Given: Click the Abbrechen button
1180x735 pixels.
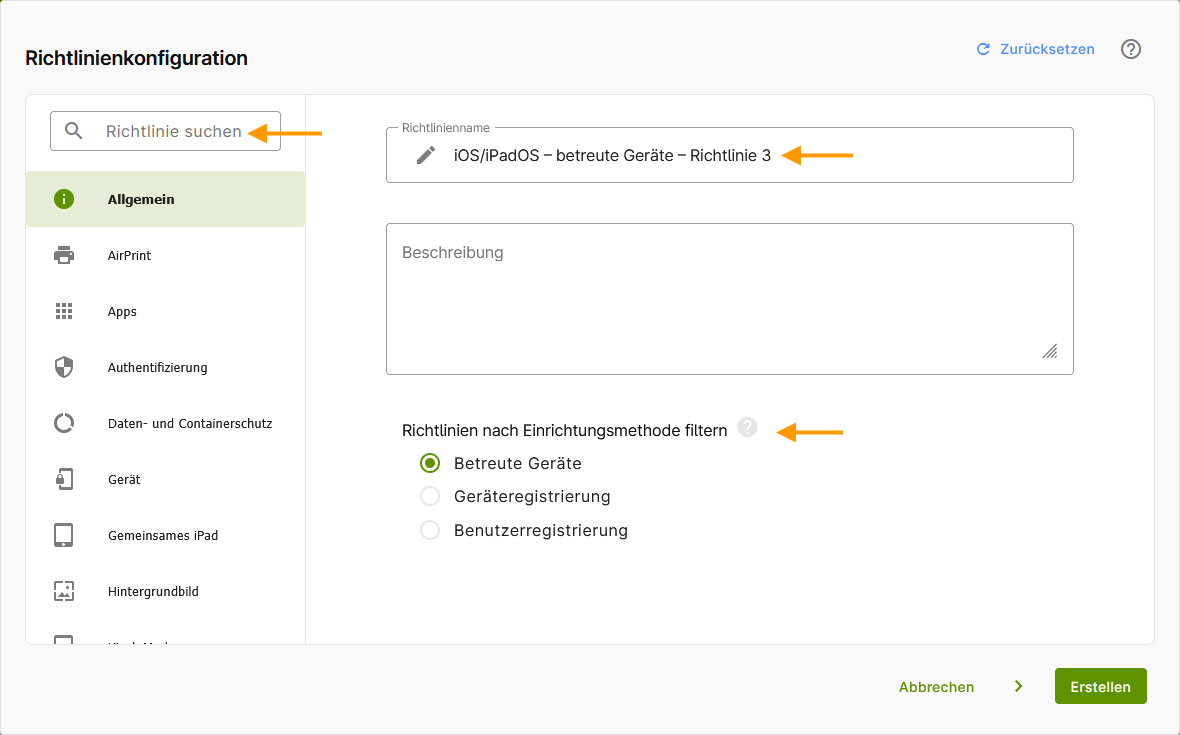Looking at the screenshot, I should click(936, 687).
